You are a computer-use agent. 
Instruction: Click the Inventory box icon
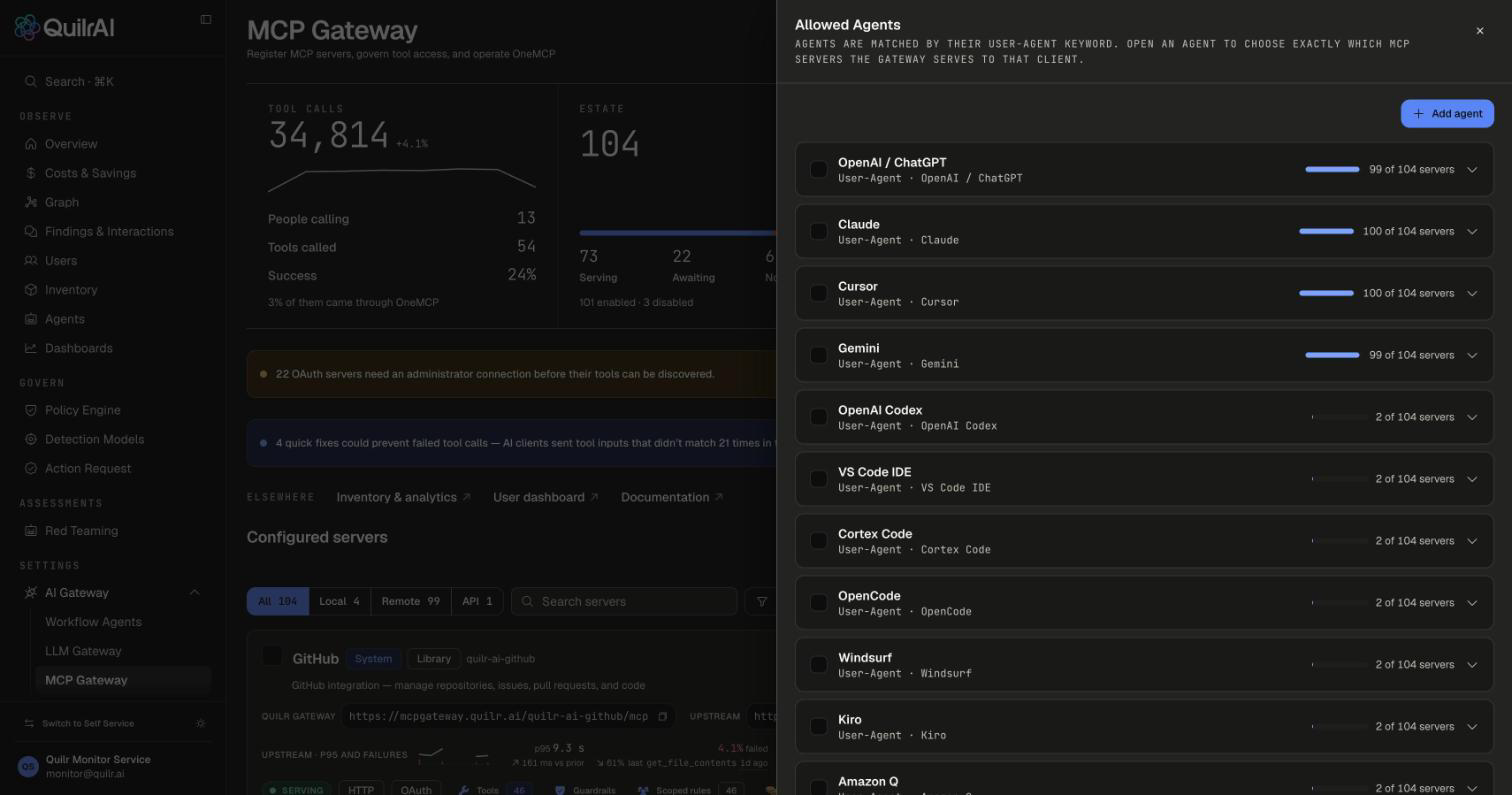pyautogui.click(x=31, y=290)
